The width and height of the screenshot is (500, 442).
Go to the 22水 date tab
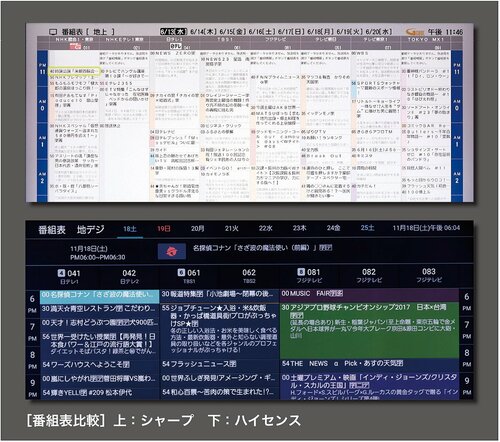266,228
